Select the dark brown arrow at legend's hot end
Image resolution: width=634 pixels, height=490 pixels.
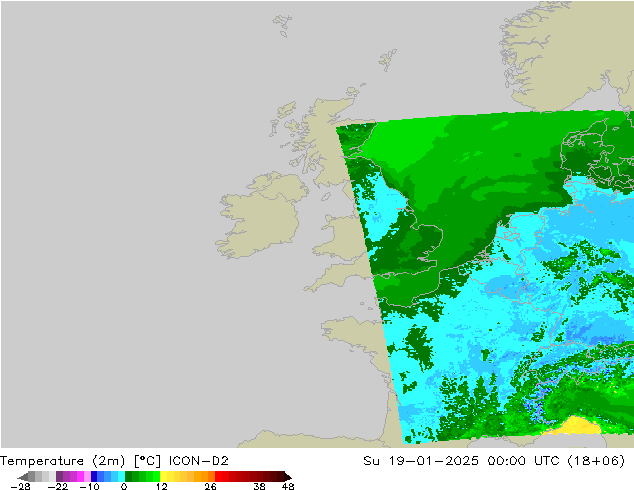tap(287, 477)
